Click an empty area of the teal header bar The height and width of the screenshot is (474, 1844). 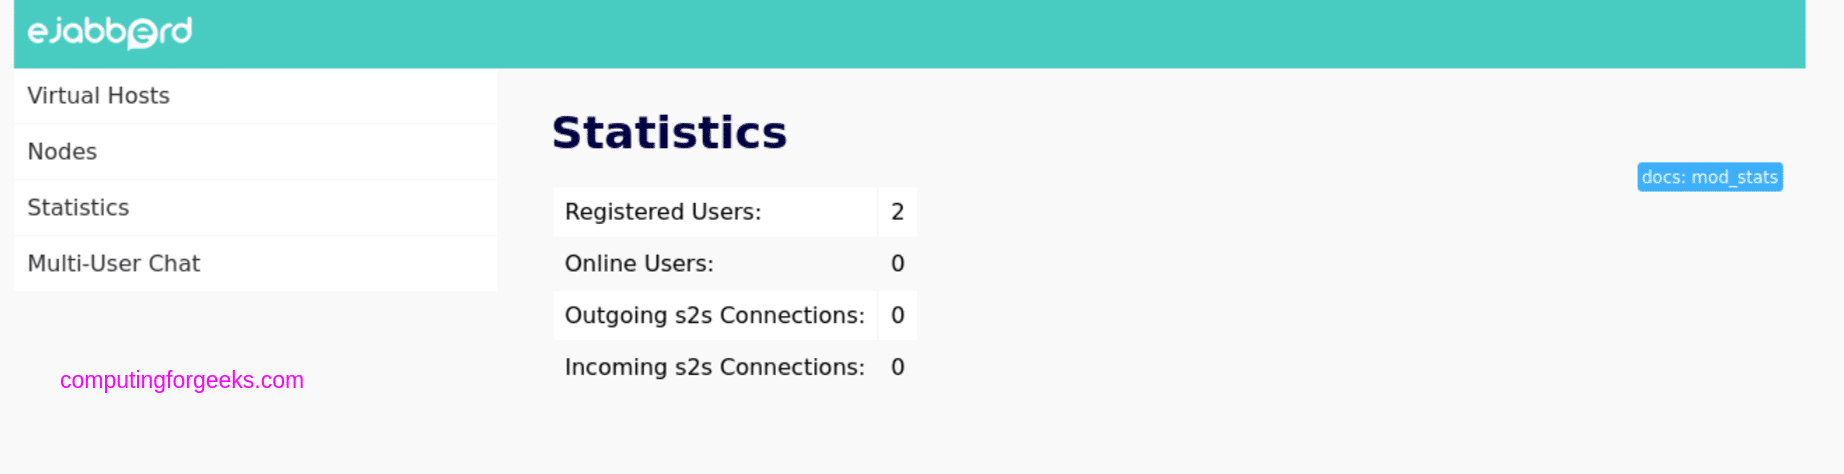point(1000,34)
